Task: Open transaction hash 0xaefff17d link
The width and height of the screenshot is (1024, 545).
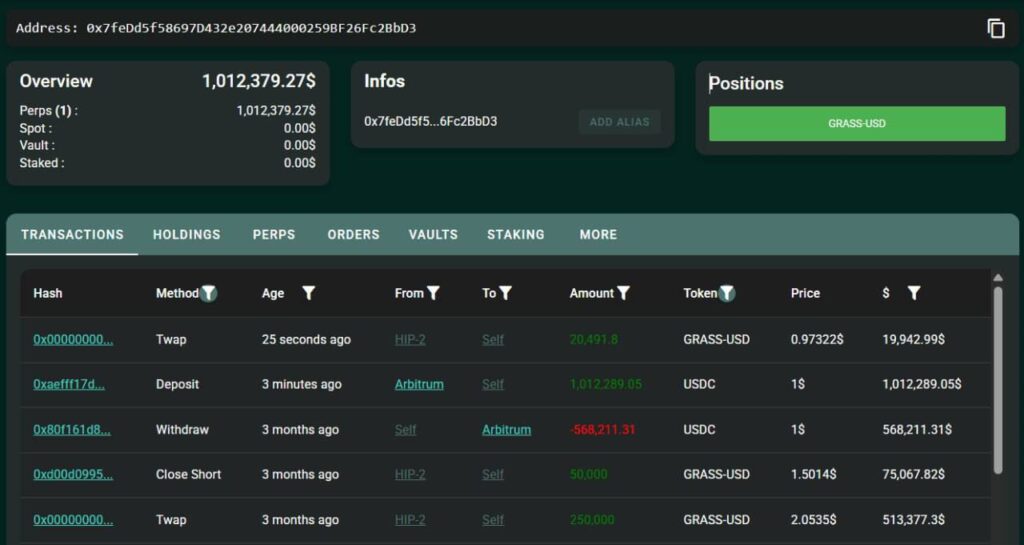Action: 69,384
